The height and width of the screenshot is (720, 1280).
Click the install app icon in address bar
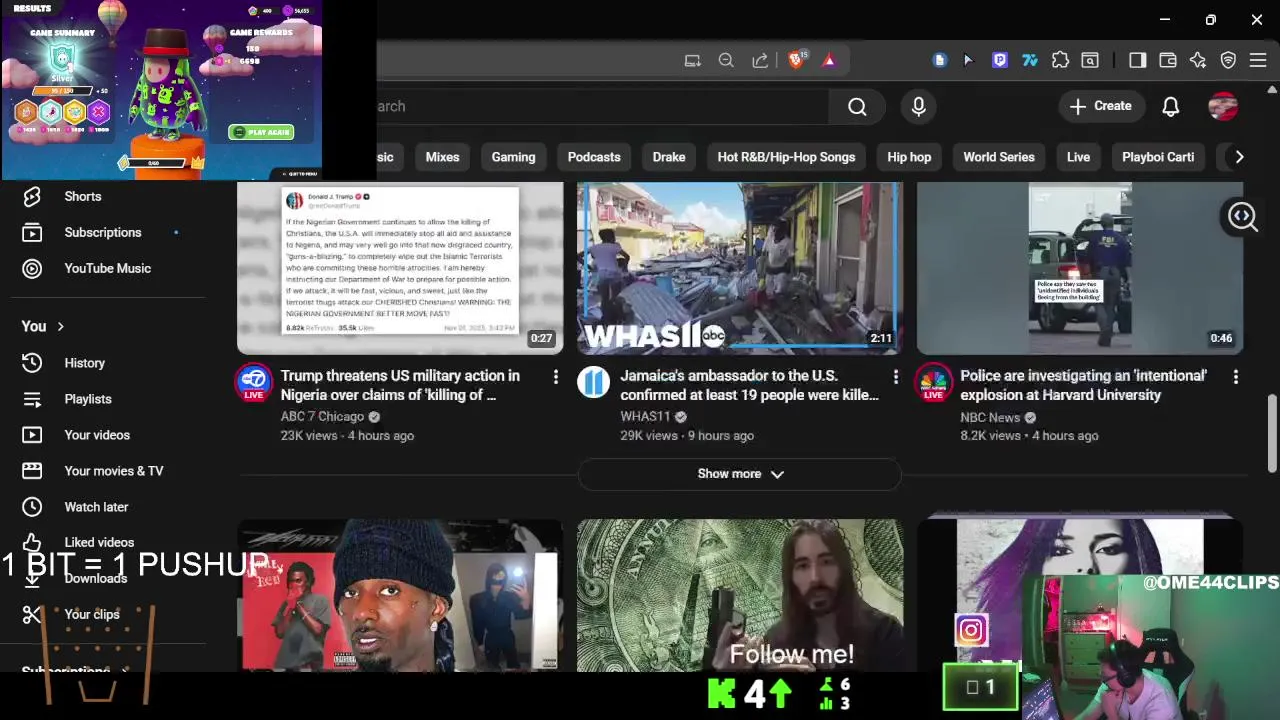692,60
